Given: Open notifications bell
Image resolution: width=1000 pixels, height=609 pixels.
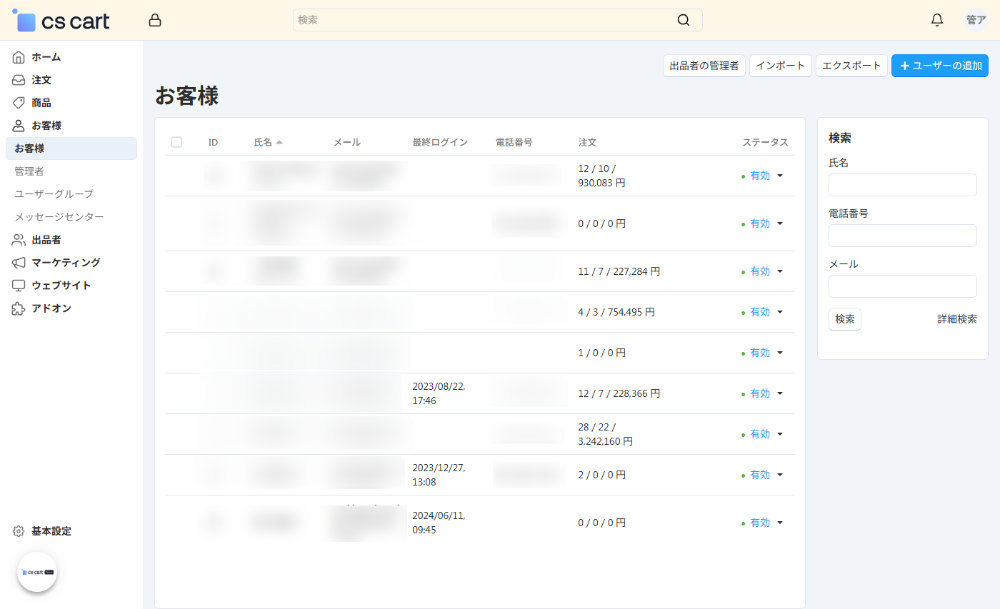Looking at the screenshot, I should pos(937,20).
